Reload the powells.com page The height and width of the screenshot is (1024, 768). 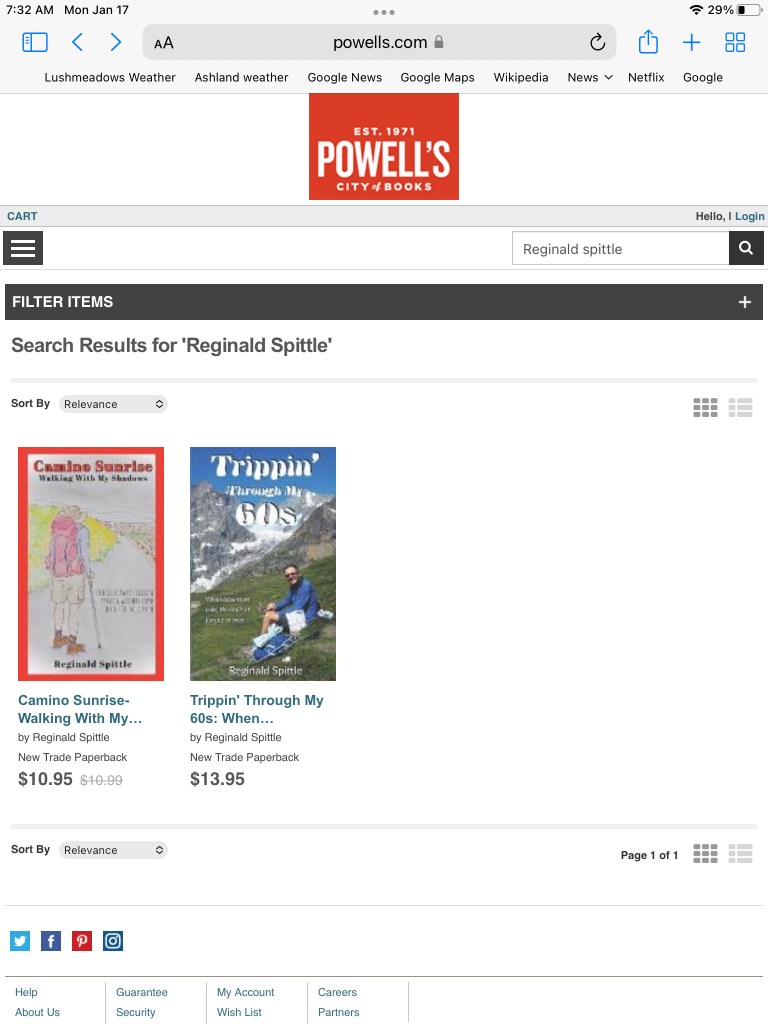597,42
